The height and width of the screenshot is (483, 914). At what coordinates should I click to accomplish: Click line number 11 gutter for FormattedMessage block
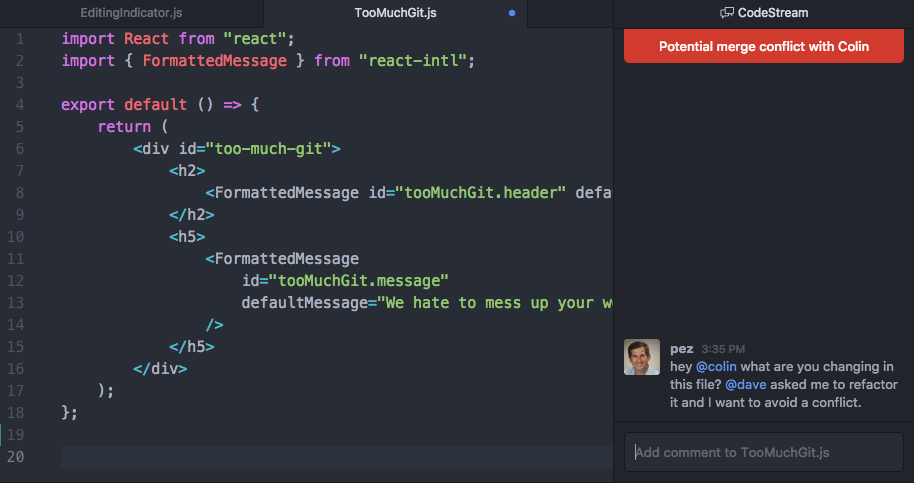pyautogui.click(x=16, y=259)
